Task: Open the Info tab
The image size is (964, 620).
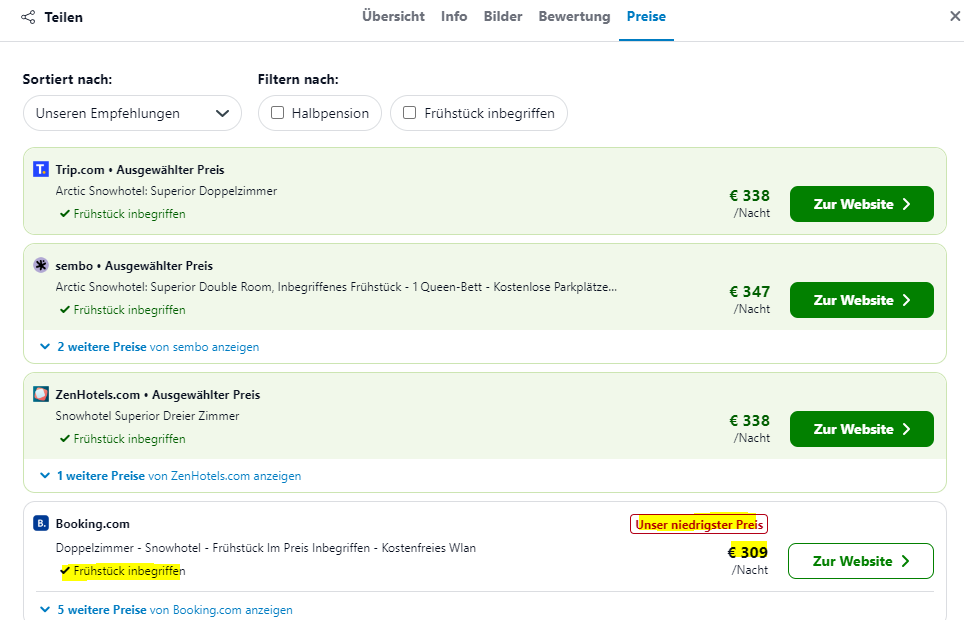Action: tap(454, 17)
